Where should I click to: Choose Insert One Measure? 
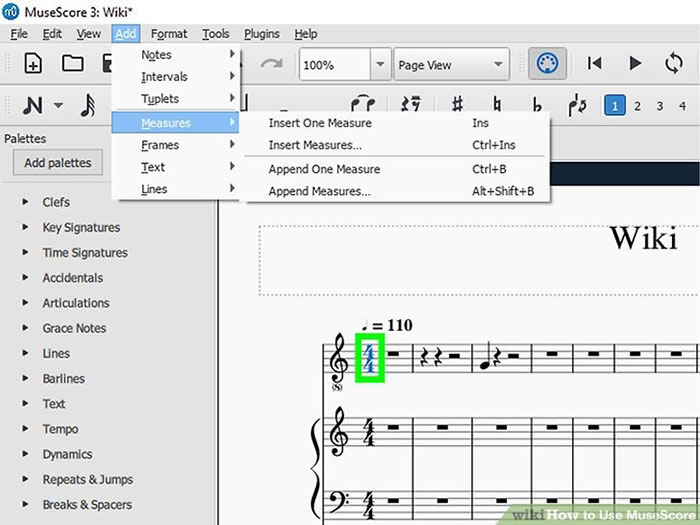pos(320,123)
